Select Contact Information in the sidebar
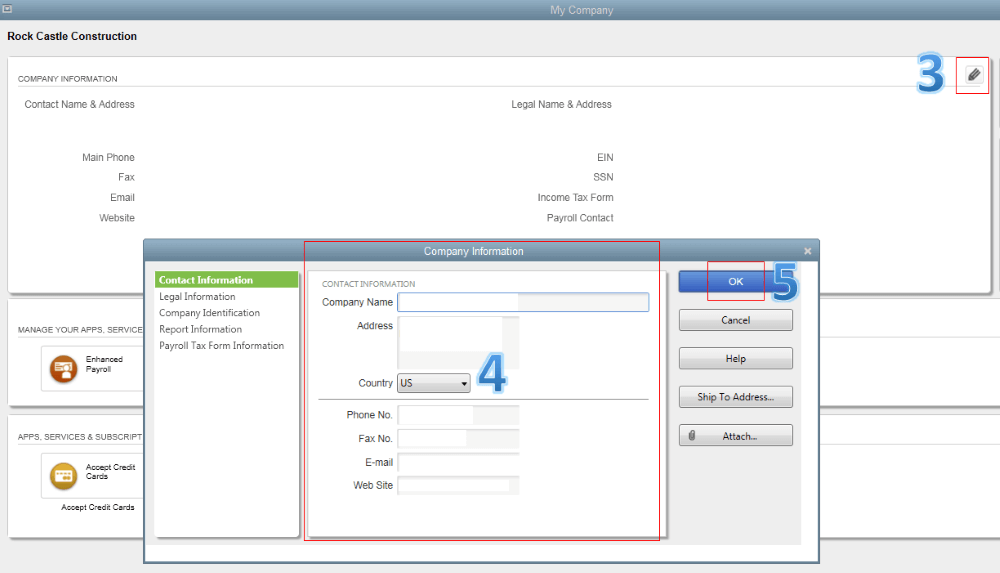Viewport: 1000px width, 573px height. [x=206, y=280]
